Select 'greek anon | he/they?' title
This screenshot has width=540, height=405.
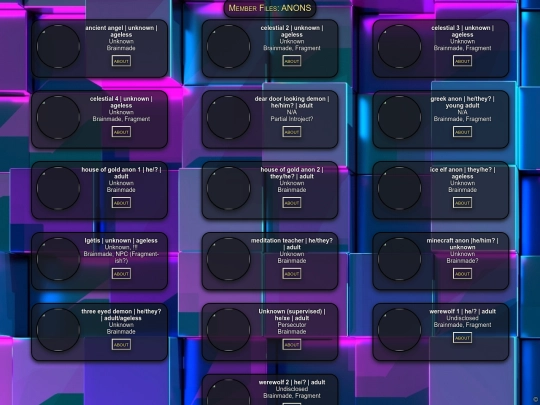point(462,102)
